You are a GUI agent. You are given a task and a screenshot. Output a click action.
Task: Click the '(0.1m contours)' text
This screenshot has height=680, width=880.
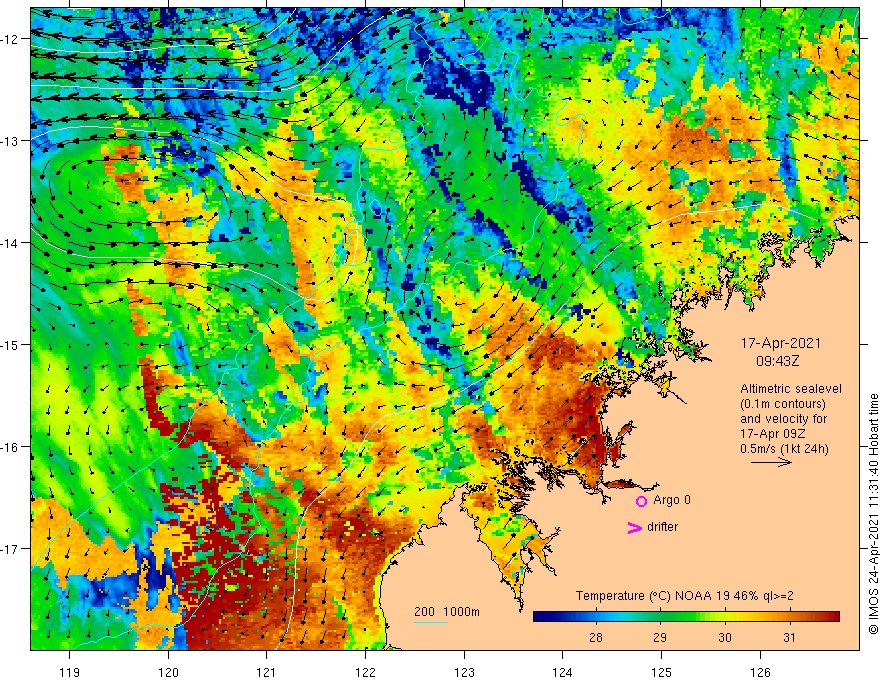coord(783,404)
